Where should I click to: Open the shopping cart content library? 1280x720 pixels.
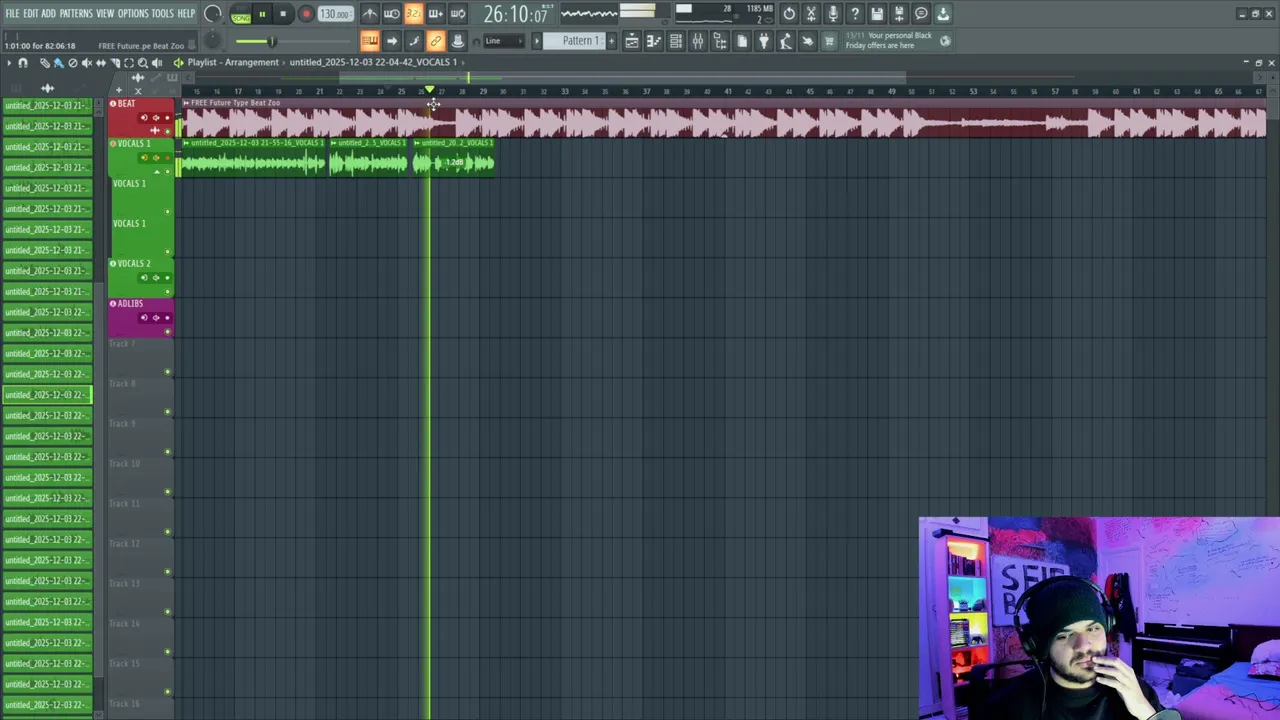point(829,41)
